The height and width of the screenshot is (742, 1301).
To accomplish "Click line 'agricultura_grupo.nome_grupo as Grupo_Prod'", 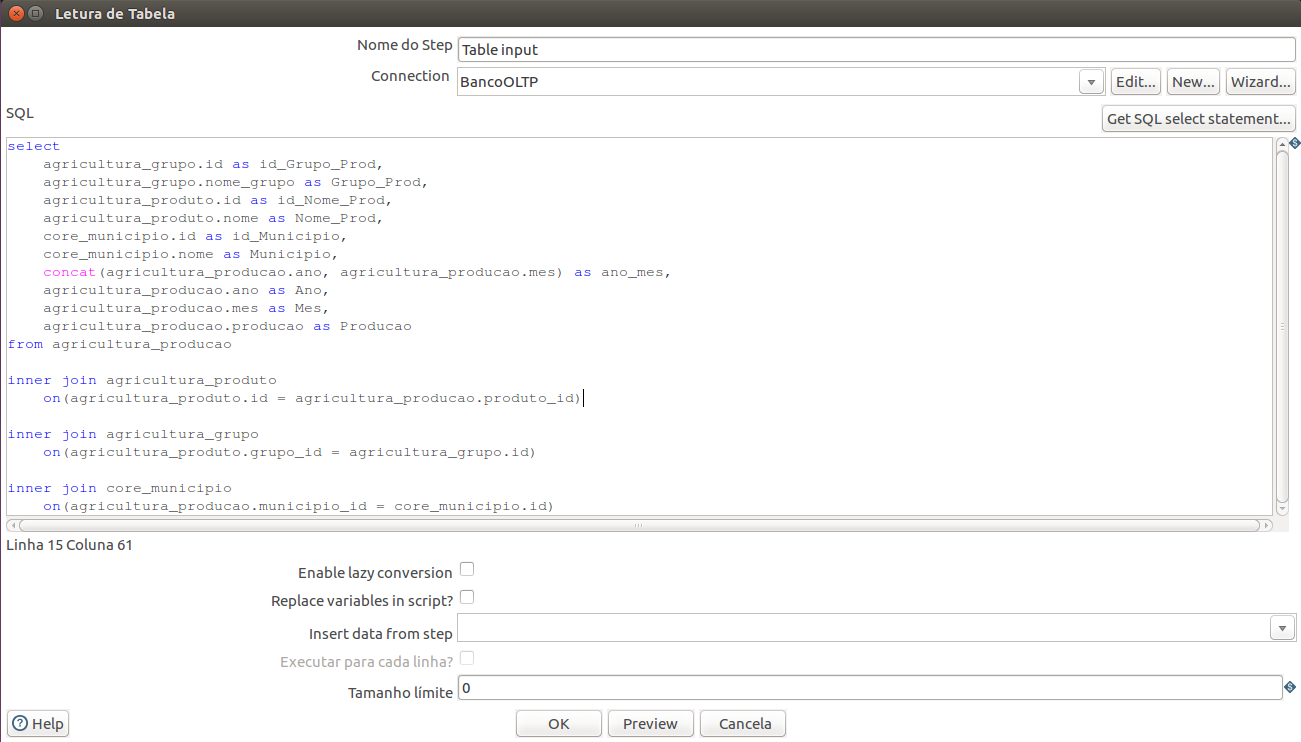I will click(235, 182).
